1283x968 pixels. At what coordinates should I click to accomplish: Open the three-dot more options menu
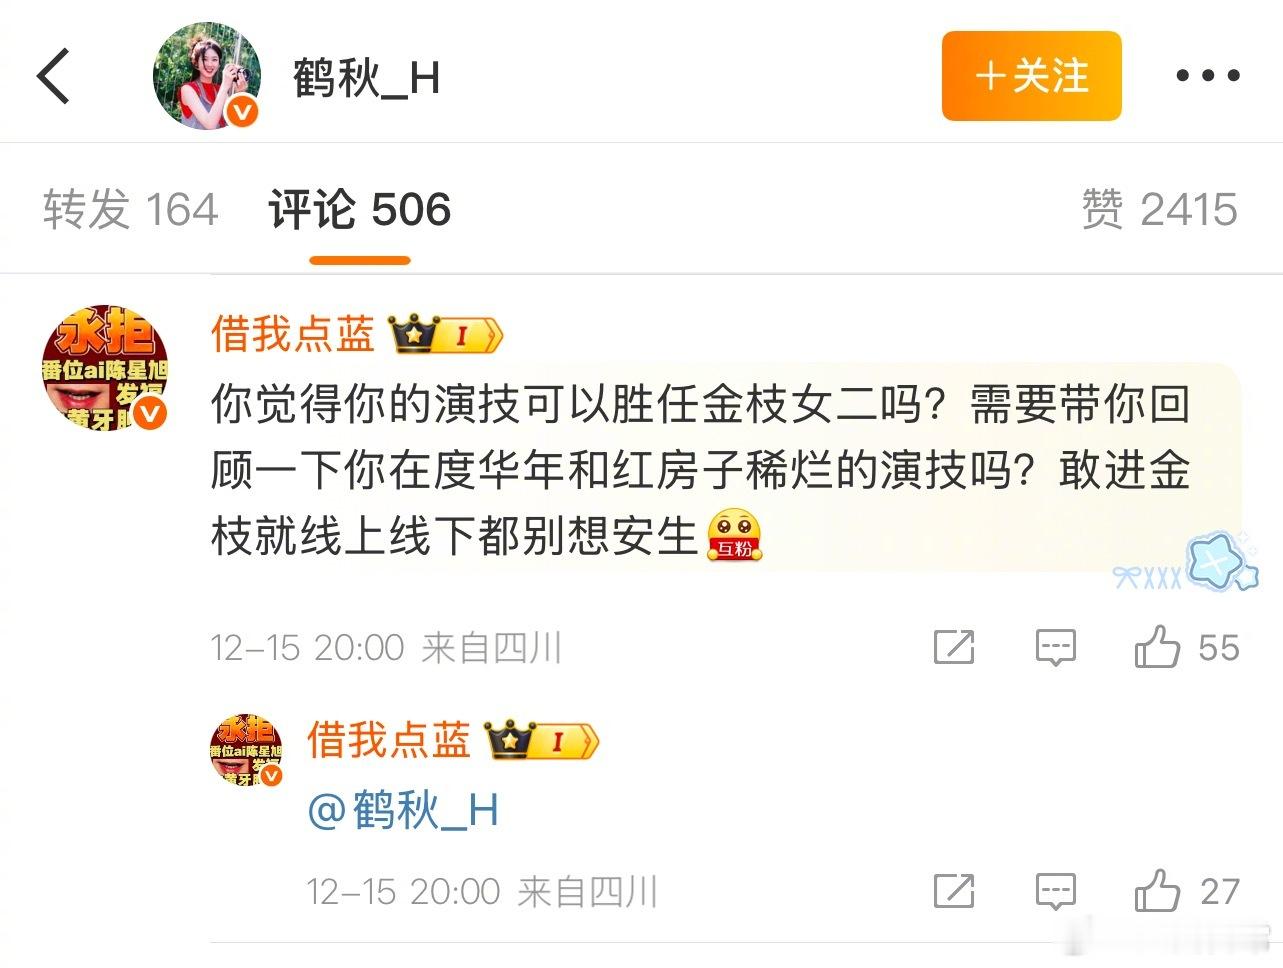(x=1207, y=76)
